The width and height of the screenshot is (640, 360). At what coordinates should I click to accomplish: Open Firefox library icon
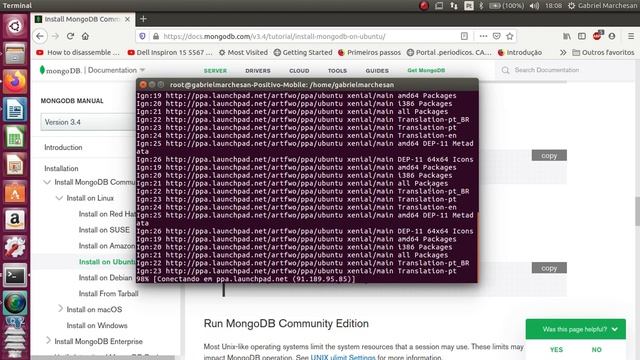click(567, 36)
